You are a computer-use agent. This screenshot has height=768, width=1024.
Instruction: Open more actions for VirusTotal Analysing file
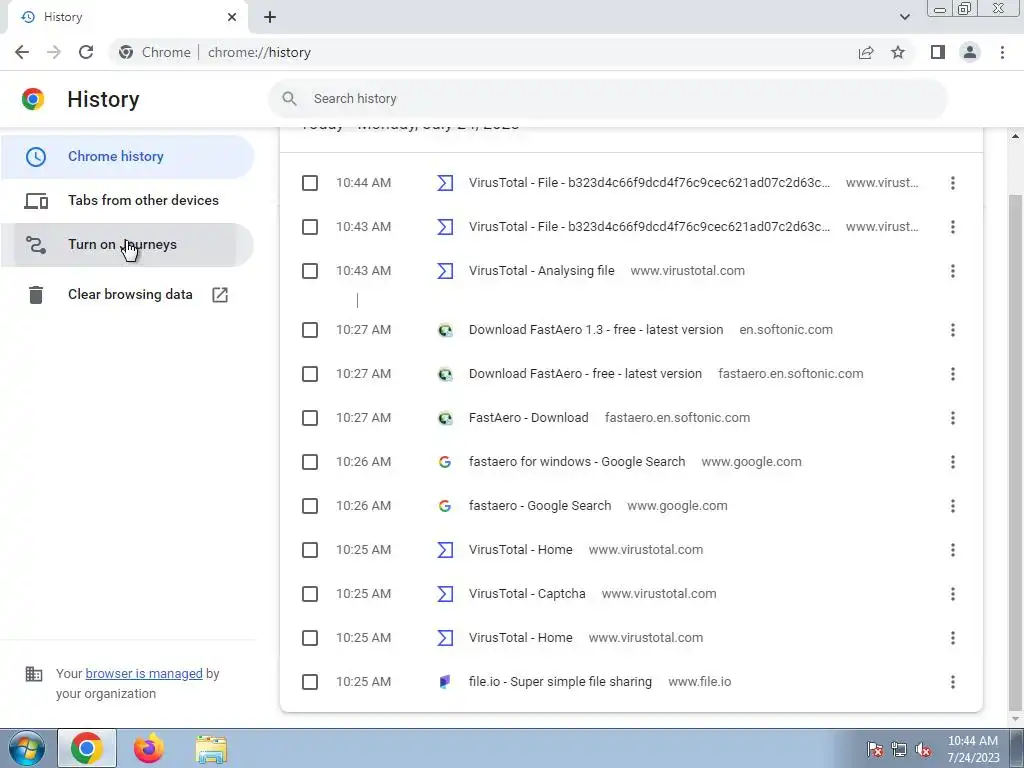coord(953,270)
